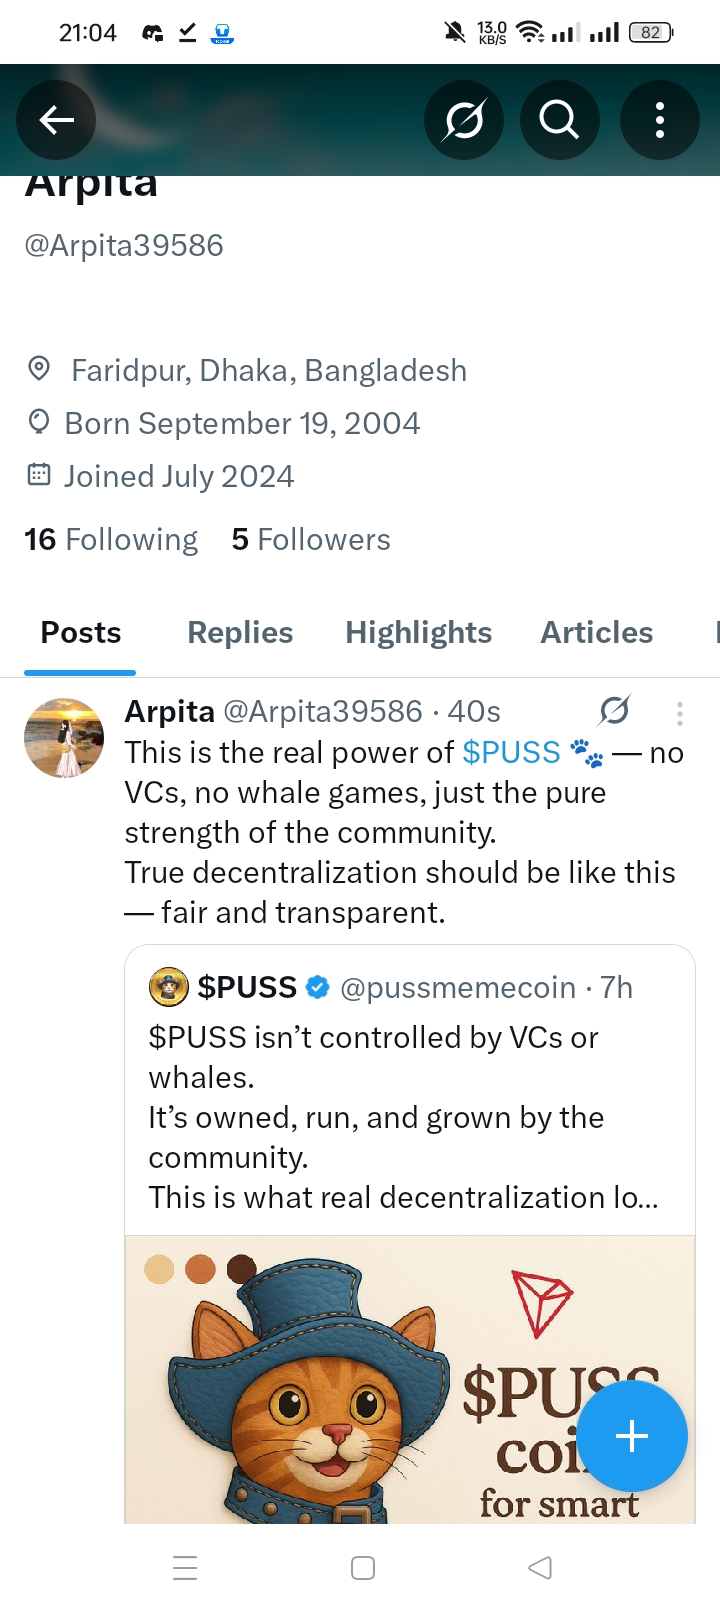View the 5 Followers list
720x1612 pixels.
(x=311, y=540)
